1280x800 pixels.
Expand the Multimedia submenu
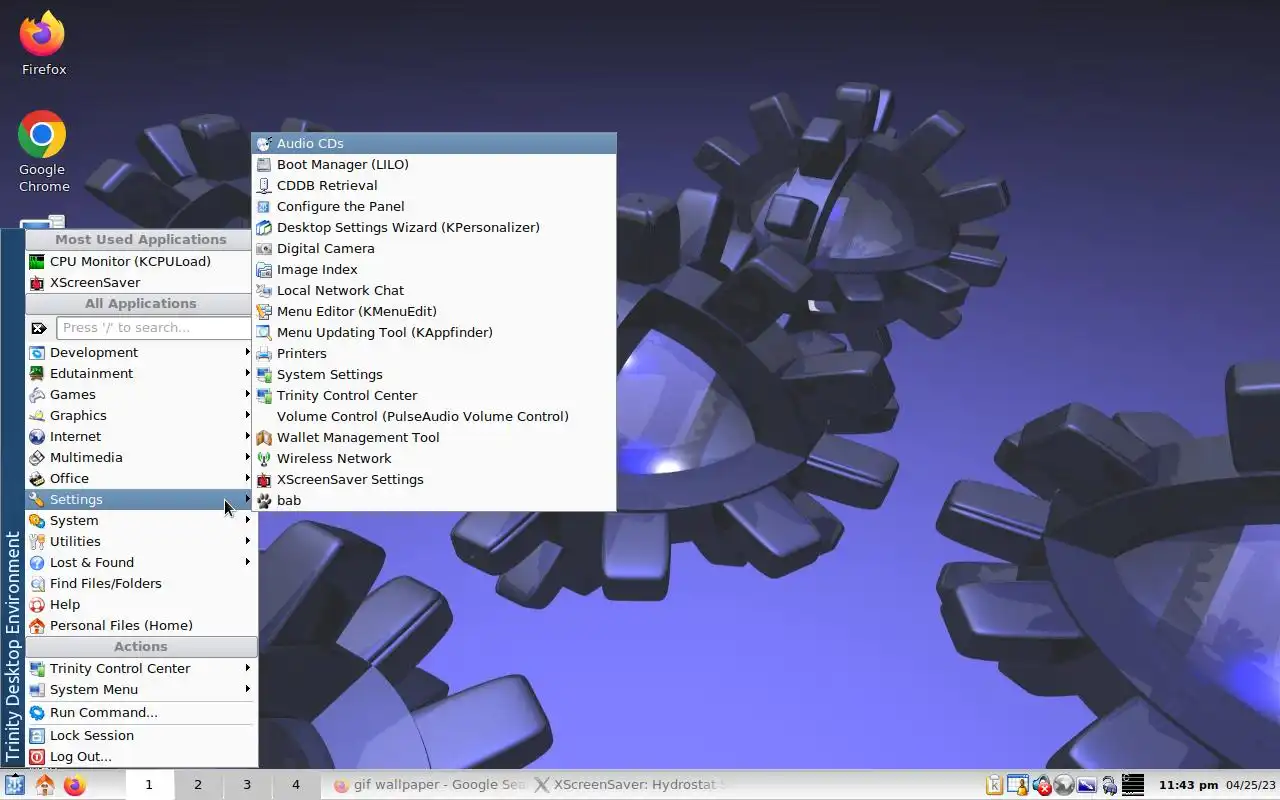click(x=140, y=457)
